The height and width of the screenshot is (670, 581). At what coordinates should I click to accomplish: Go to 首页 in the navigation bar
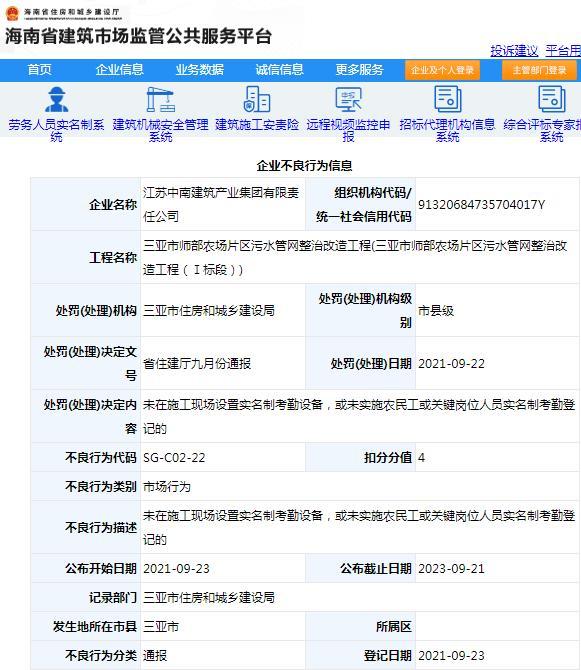click(39, 70)
